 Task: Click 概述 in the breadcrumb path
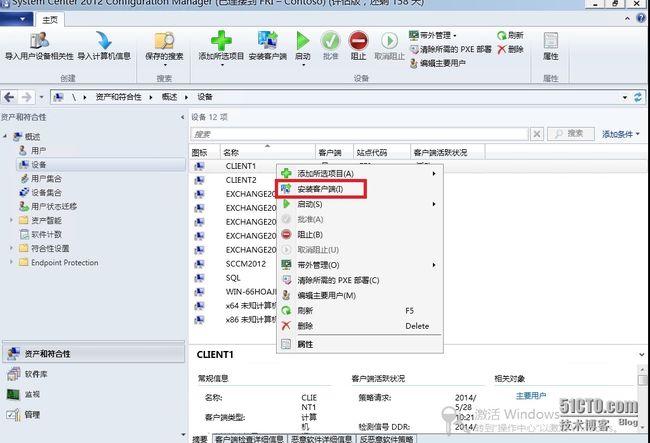click(x=169, y=97)
